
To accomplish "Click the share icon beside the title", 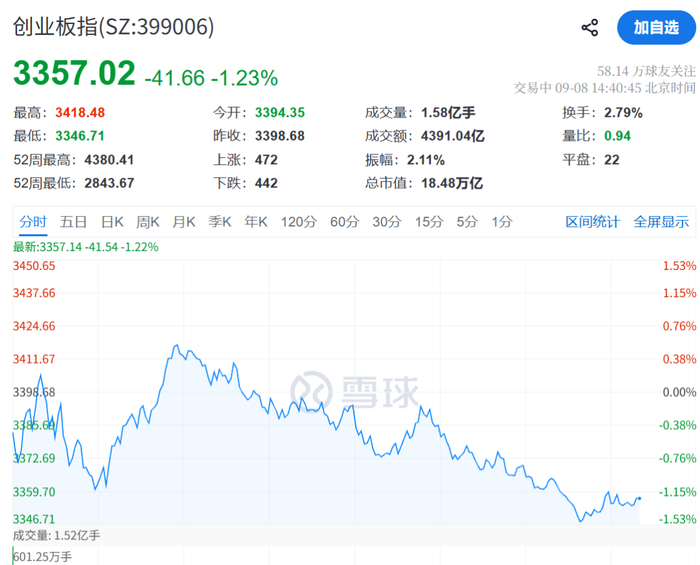I will (x=590, y=28).
